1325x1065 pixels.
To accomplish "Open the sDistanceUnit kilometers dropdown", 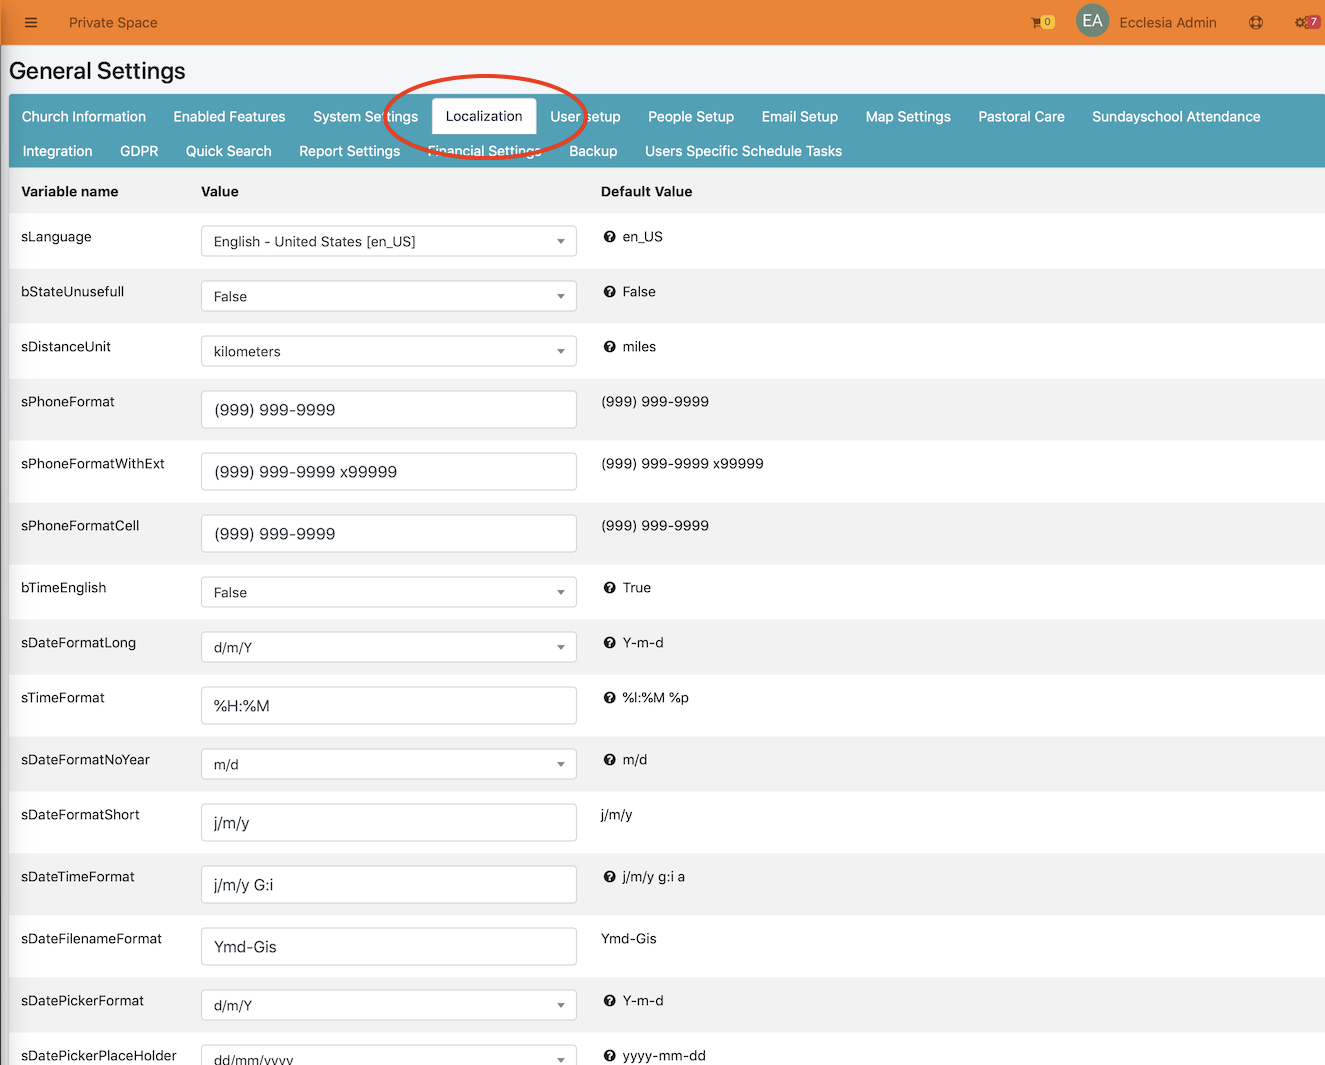I will (388, 351).
